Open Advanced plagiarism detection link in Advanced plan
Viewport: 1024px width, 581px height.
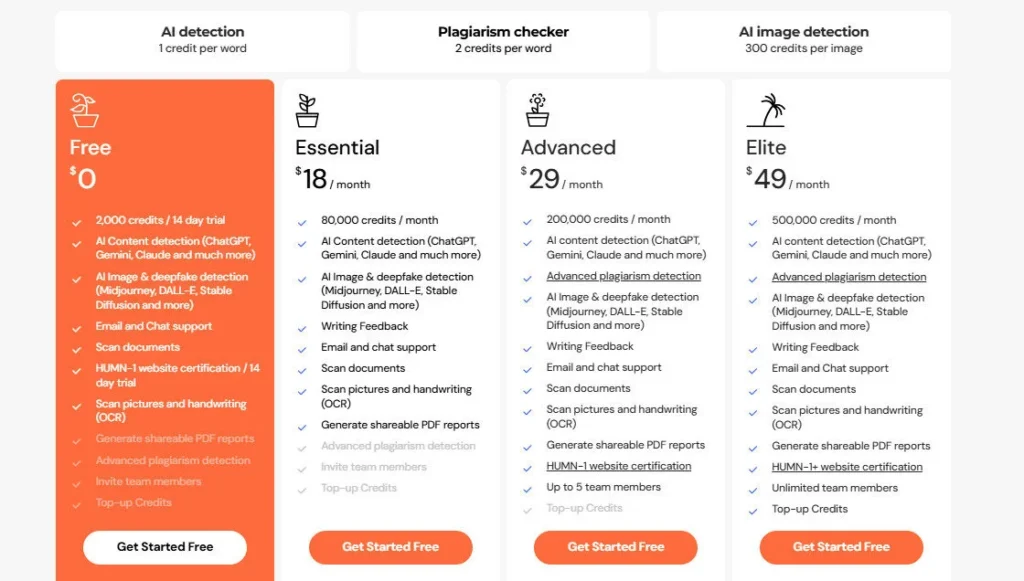[x=623, y=276]
